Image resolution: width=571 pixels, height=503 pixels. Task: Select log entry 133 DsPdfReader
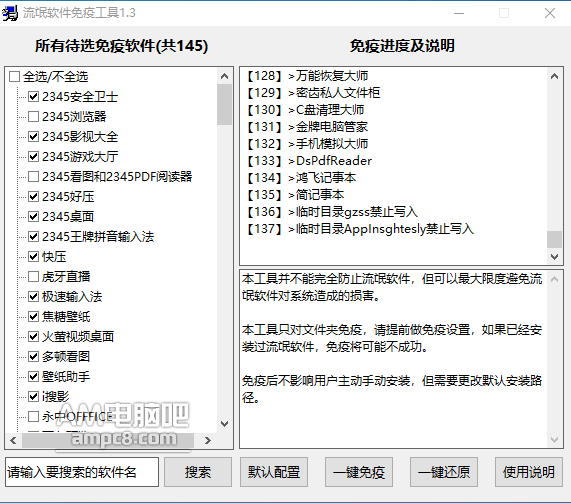[x=310, y=161]
